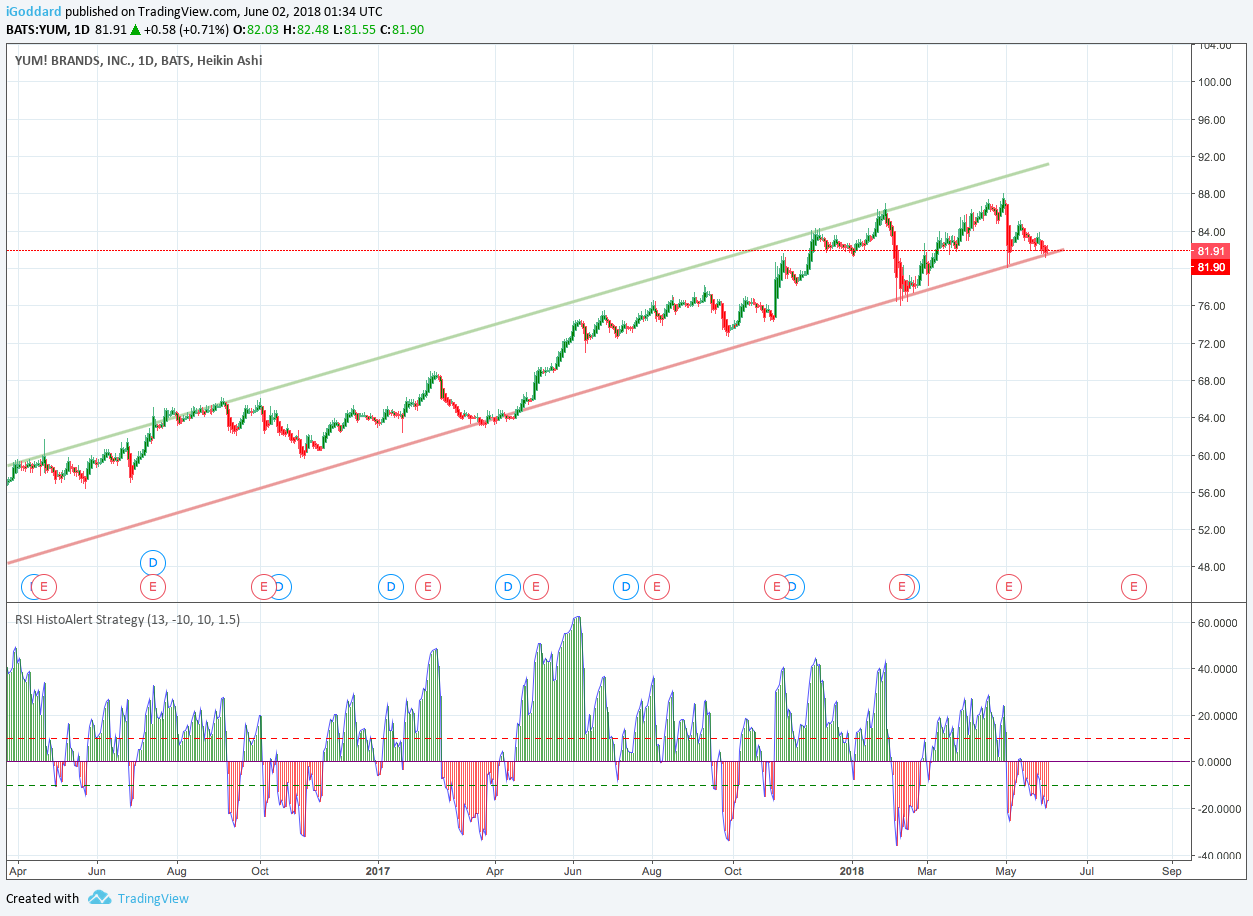
Task: Click the E earnings marker under May 2018
Action: click(x=1008, y=587)
